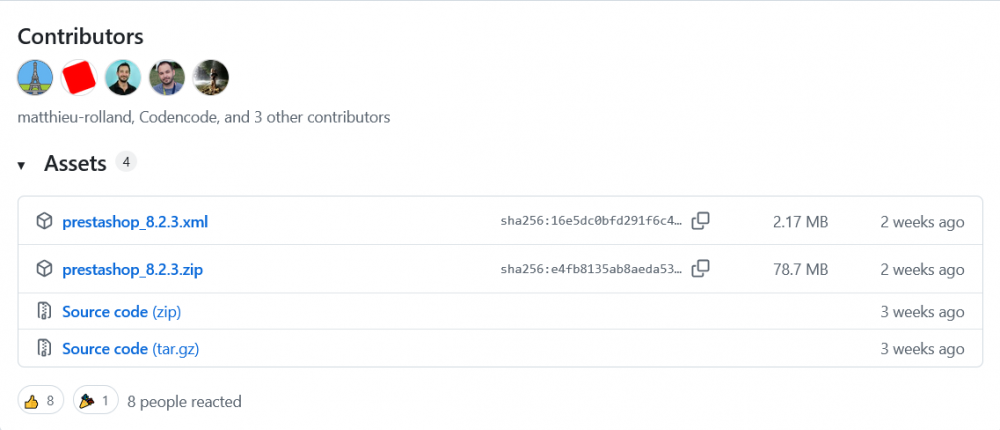Download prestashop_8.2.3.zip release archive
Screen dimensions: 1000x430
coord(133,269)
